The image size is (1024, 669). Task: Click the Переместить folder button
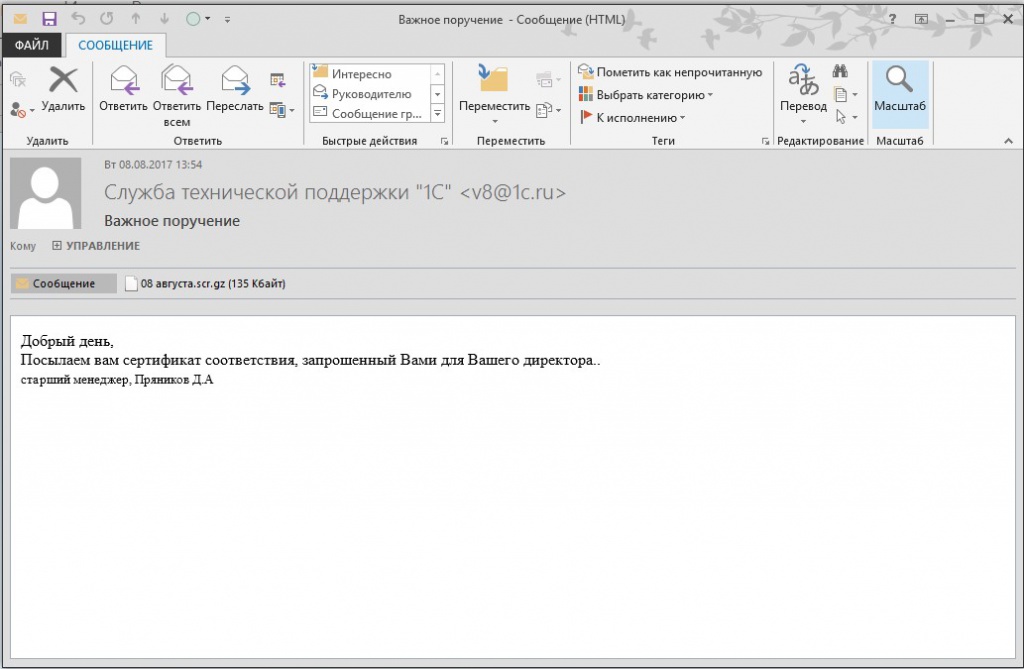(x=494, y=93)
